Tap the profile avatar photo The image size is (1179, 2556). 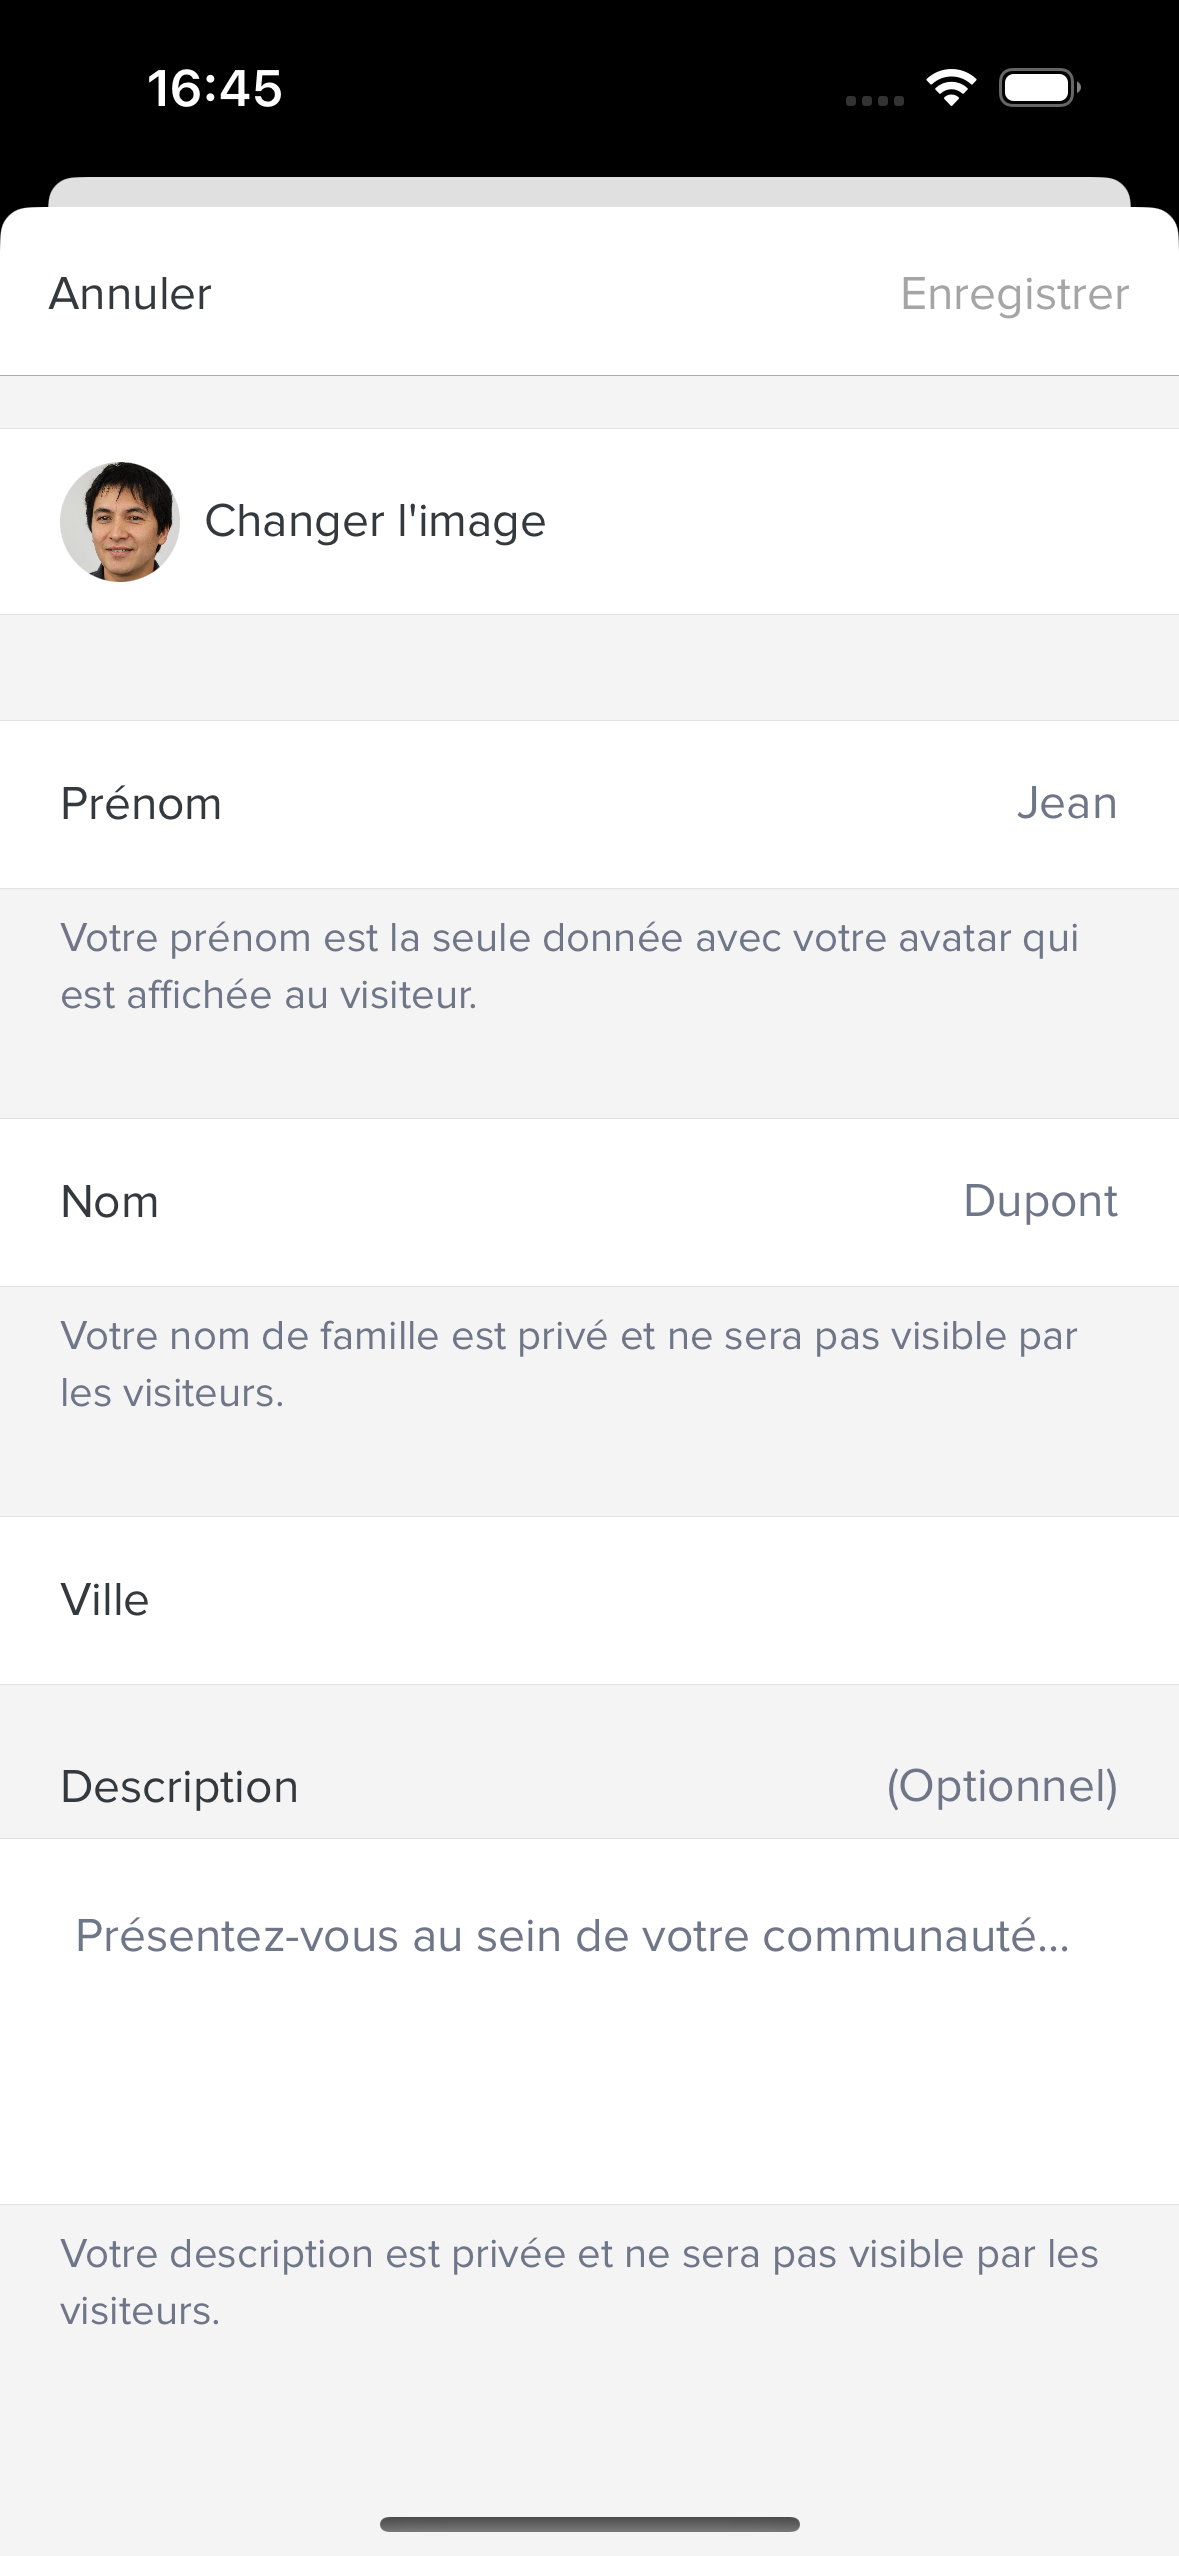(120, 522)
